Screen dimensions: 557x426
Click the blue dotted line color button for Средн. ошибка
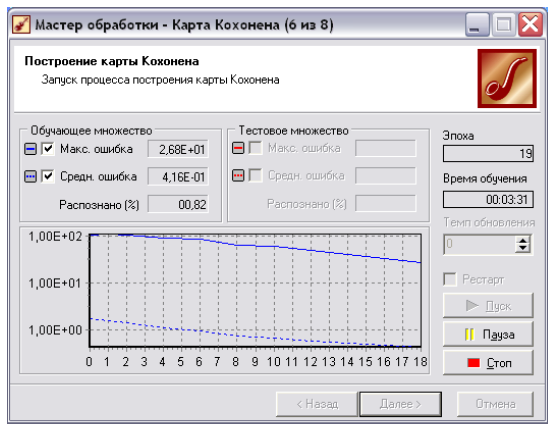click(x=31, y=176)
